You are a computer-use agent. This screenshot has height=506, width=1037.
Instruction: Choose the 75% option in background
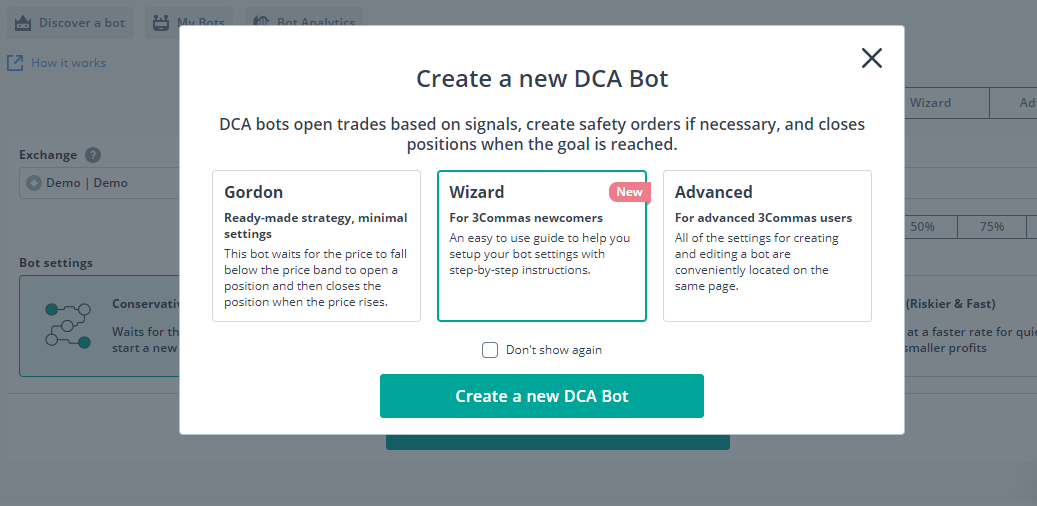pos(992,227)
